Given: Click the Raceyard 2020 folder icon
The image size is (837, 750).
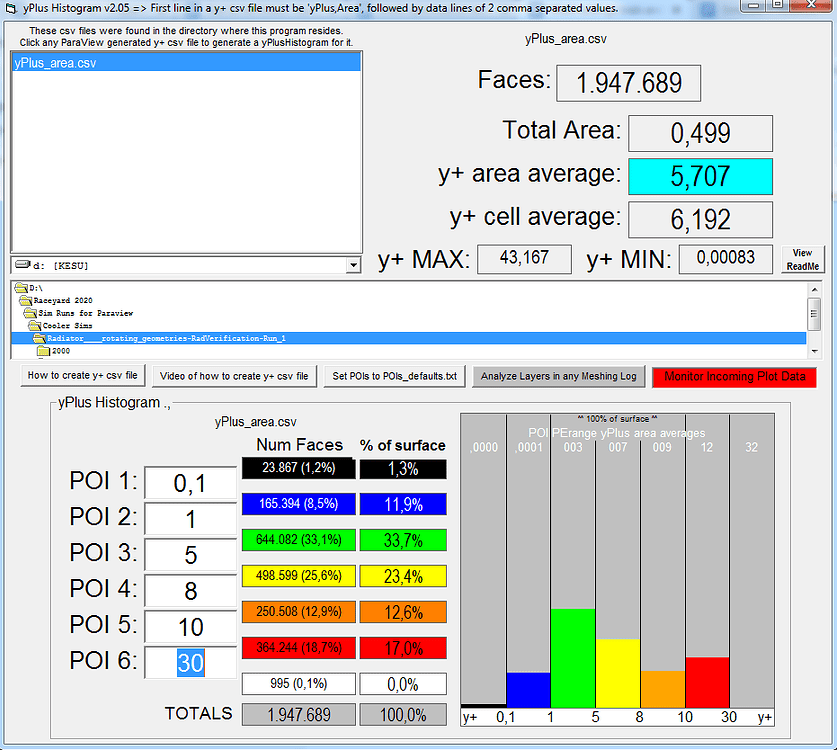Looking at the screenshot, I should [24, 299].
